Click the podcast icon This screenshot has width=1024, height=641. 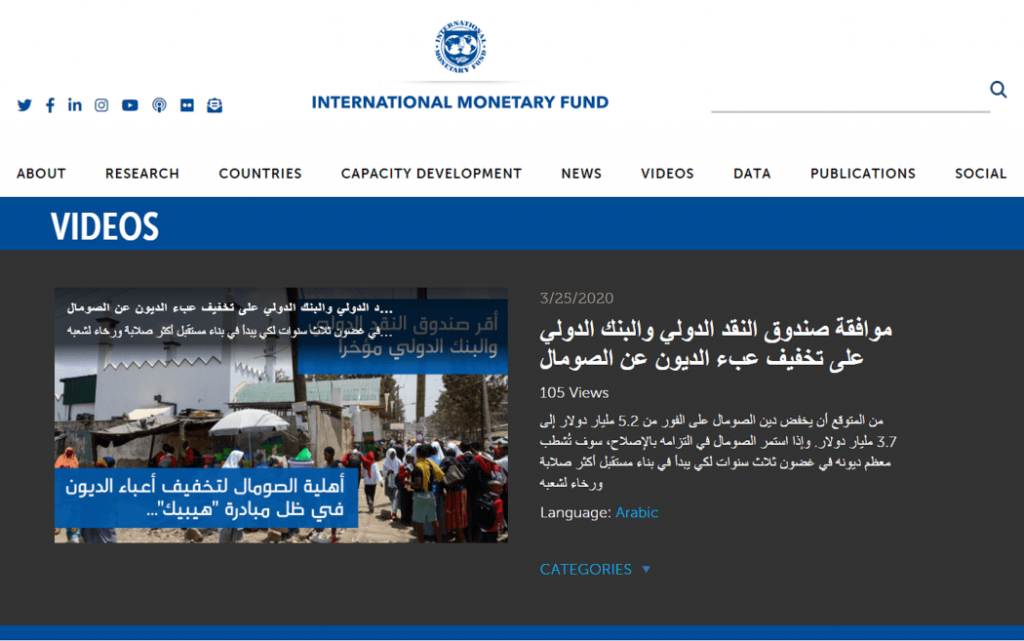click(159, 105)
